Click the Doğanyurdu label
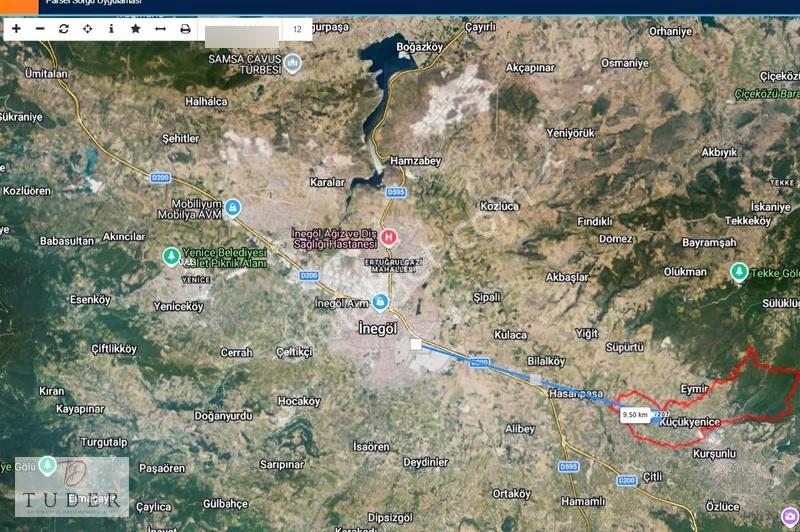 pyautogui.click(x=223, y=416)
